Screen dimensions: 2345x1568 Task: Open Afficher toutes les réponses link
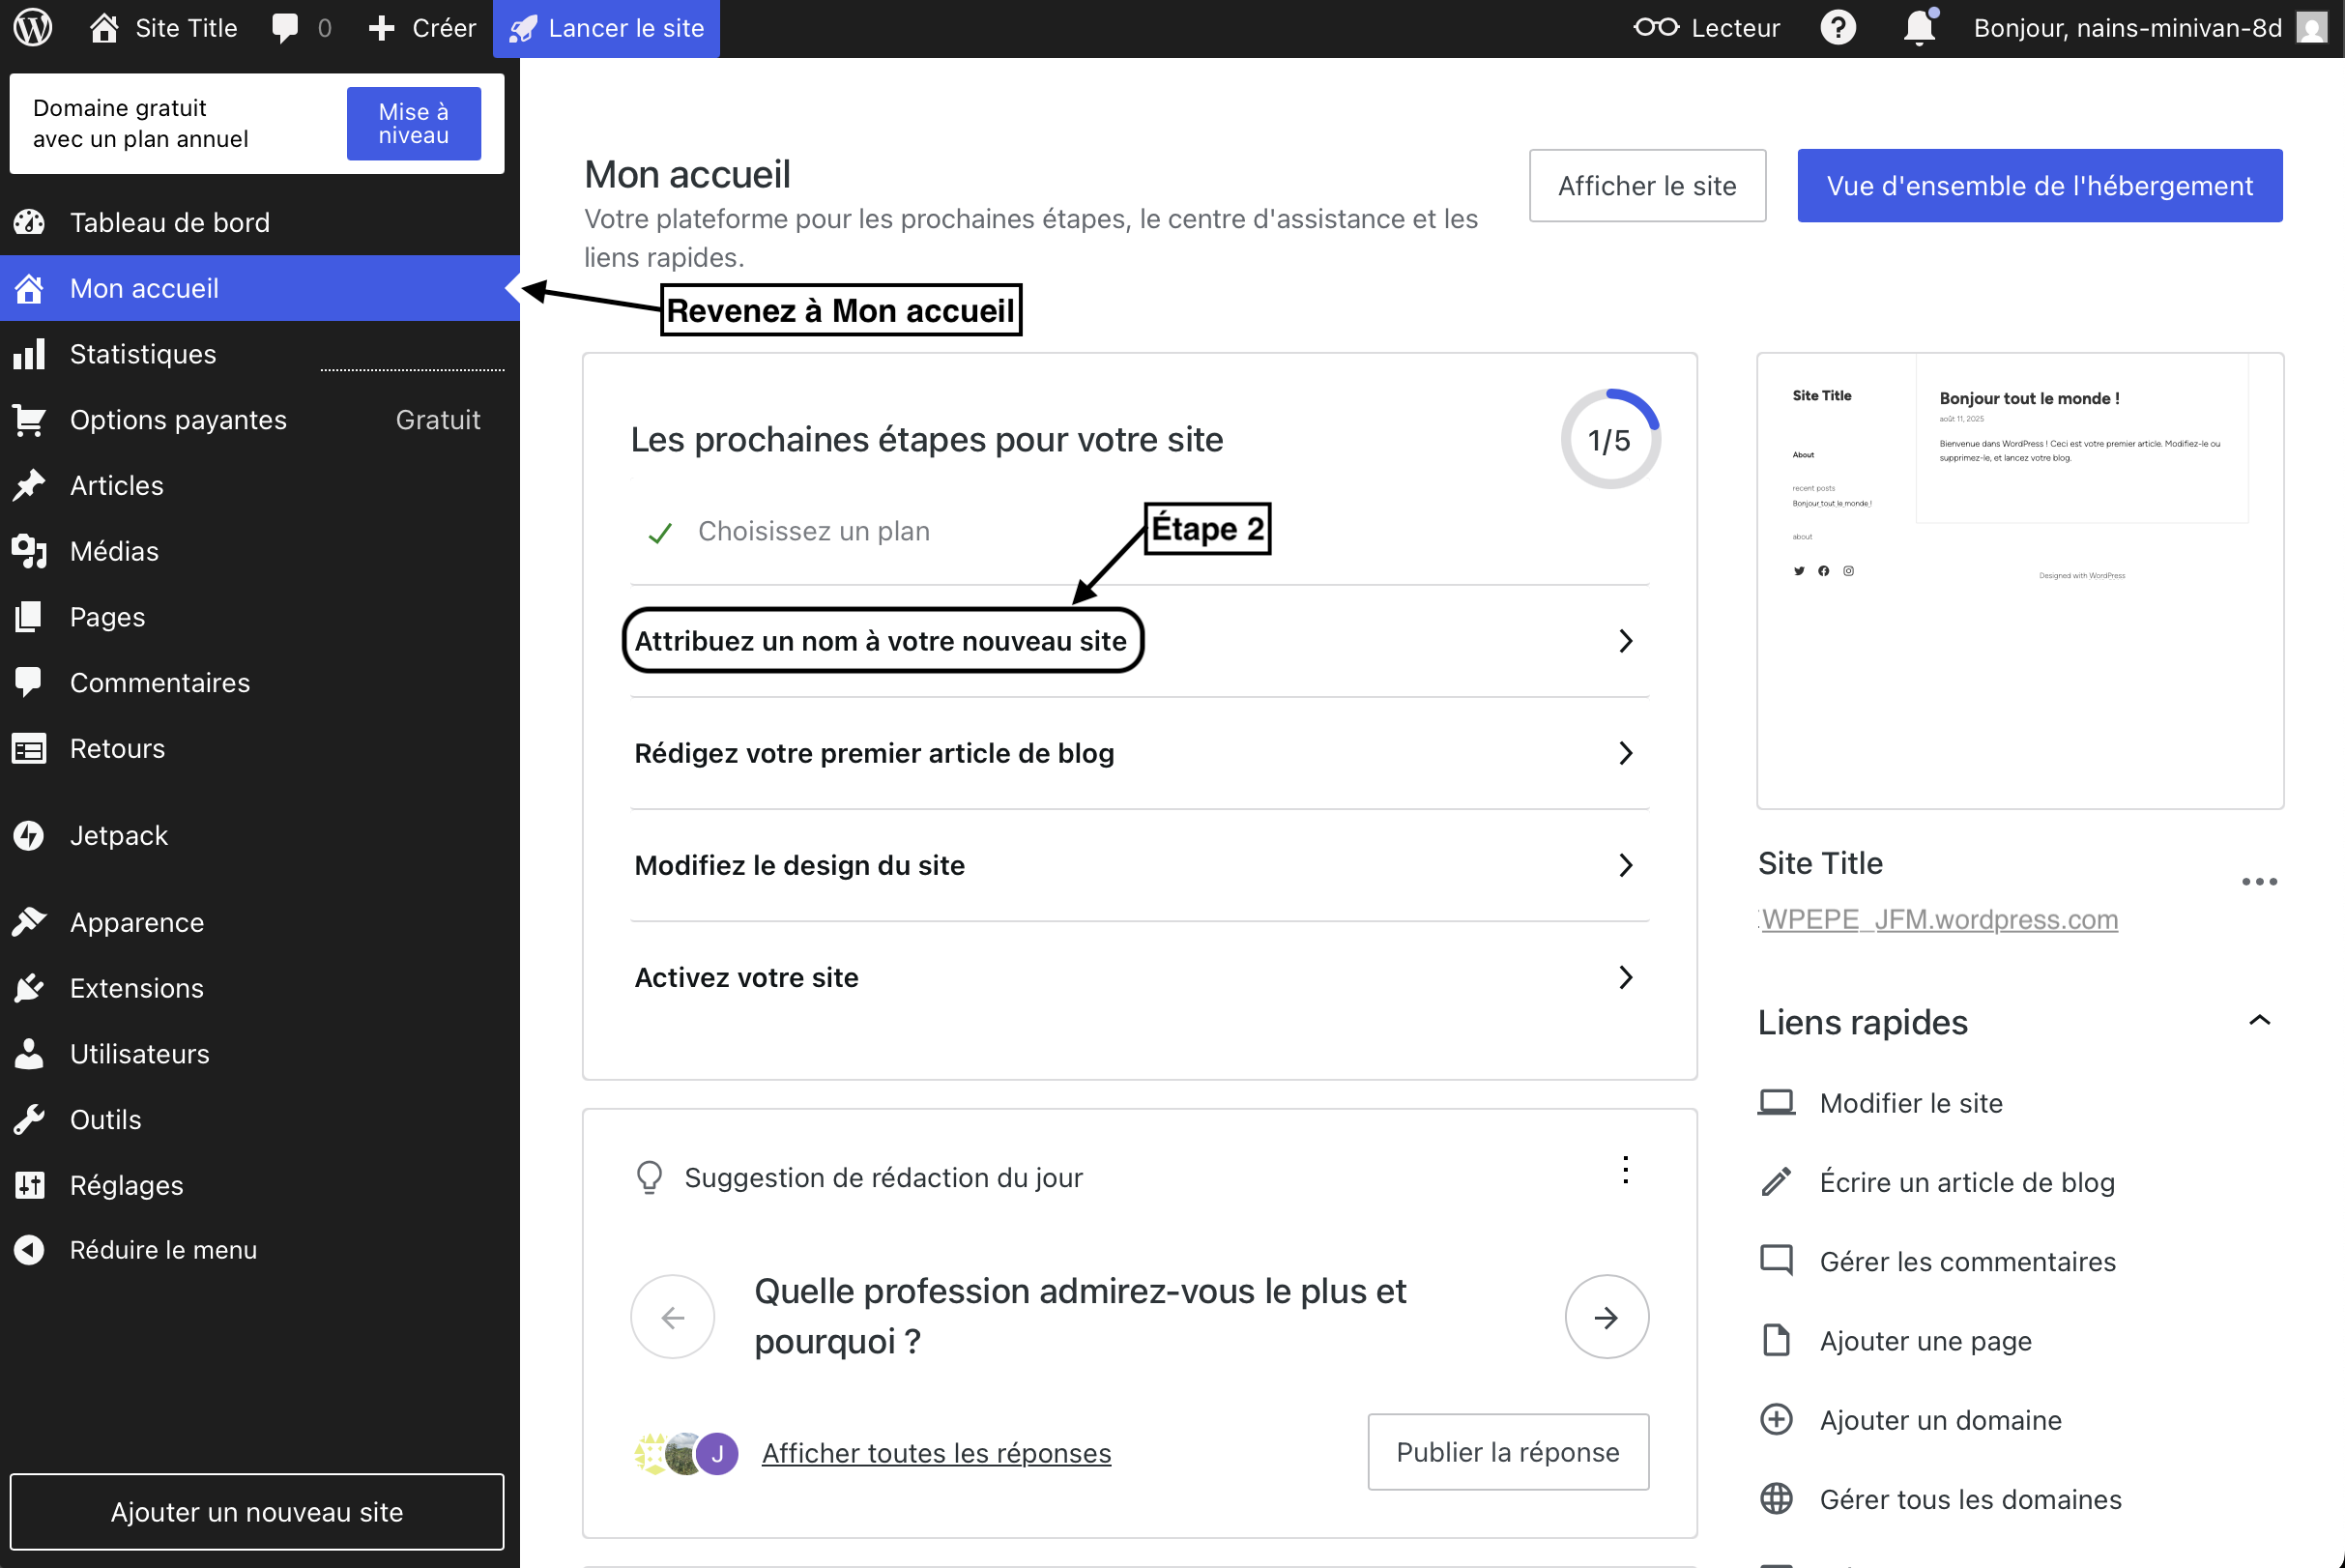(x=936, y=1453)
